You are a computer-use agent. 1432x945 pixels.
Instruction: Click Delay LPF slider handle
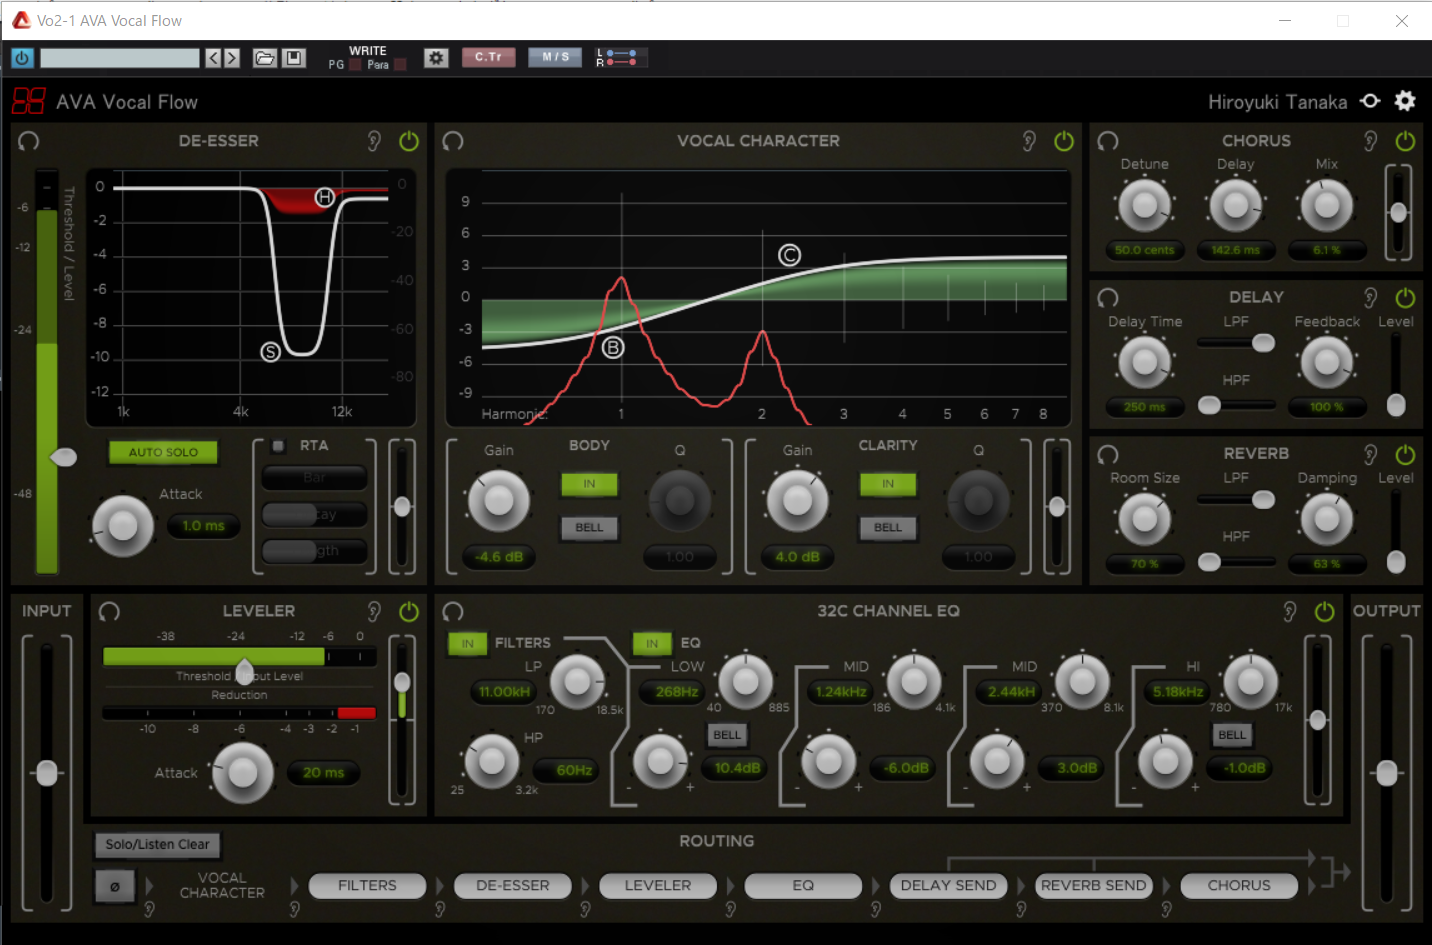(x=1264, y=343)
